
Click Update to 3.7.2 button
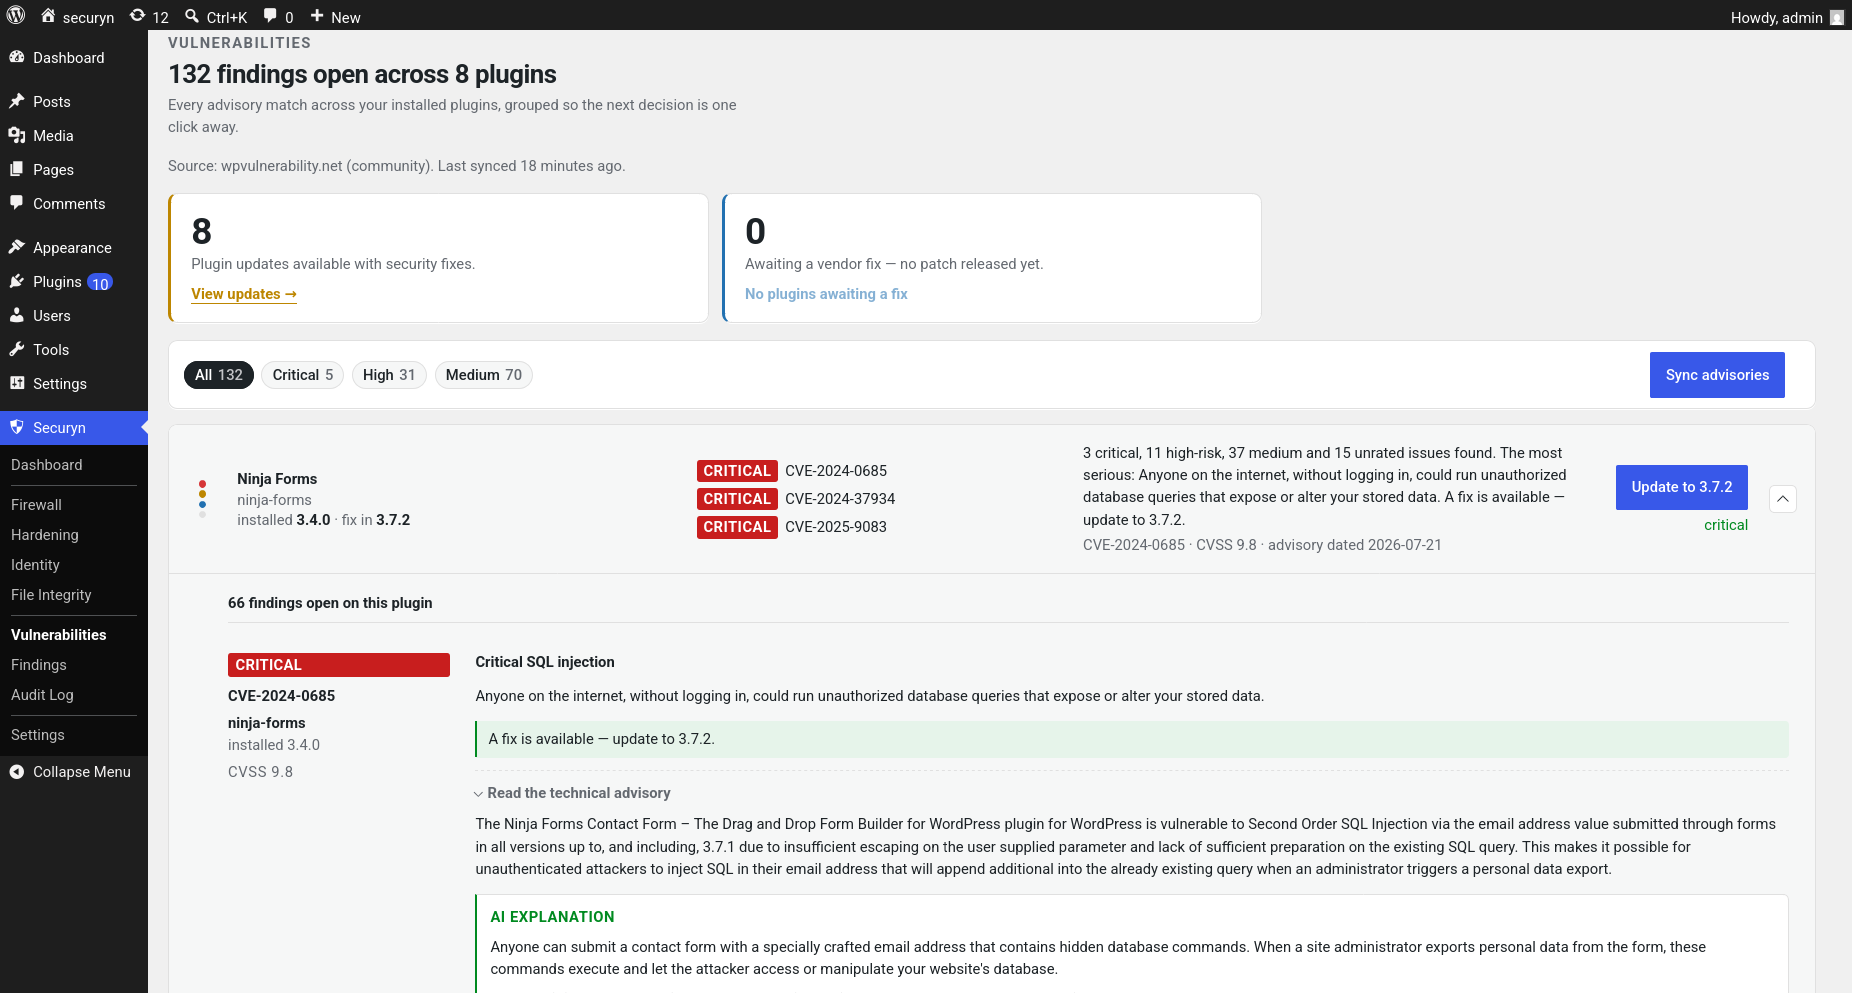[x=1682, y=487]
